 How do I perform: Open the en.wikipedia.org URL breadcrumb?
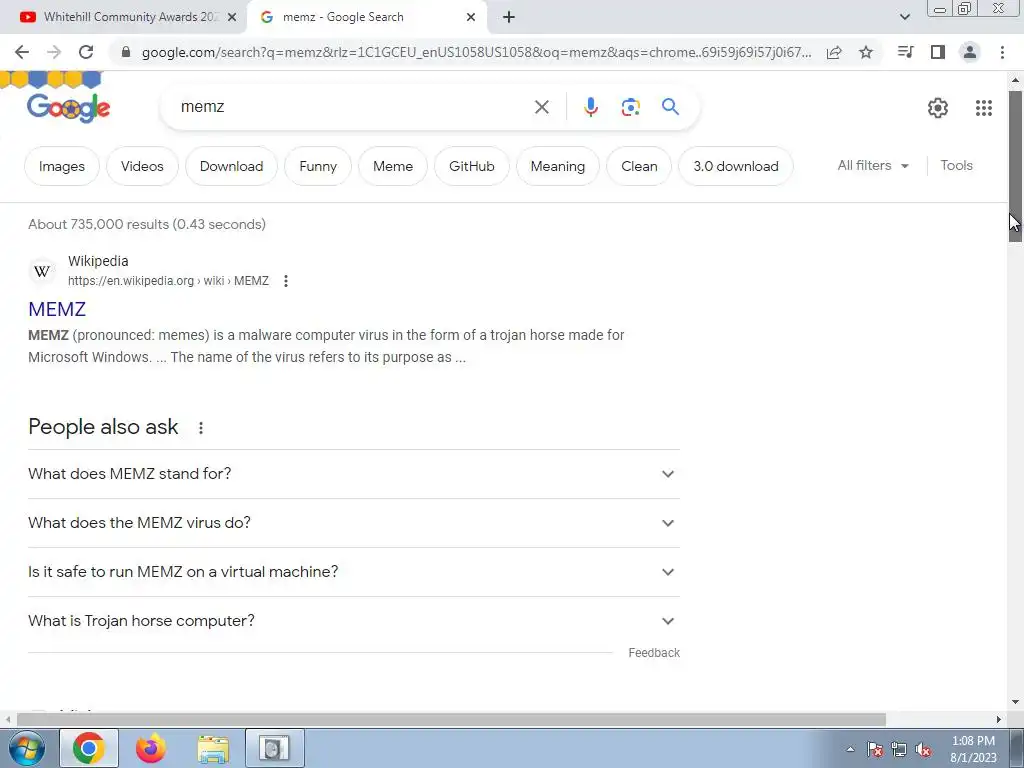click(168, 281)
